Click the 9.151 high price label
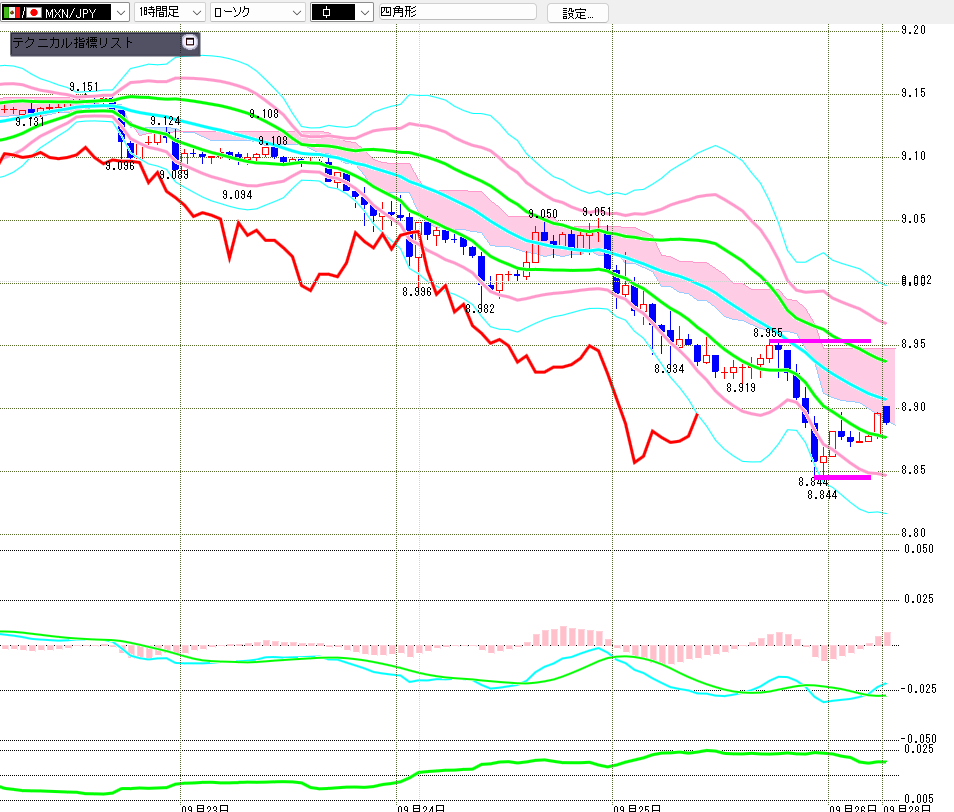This screenshot has width=954, height=812. click(x=83, y=87)
